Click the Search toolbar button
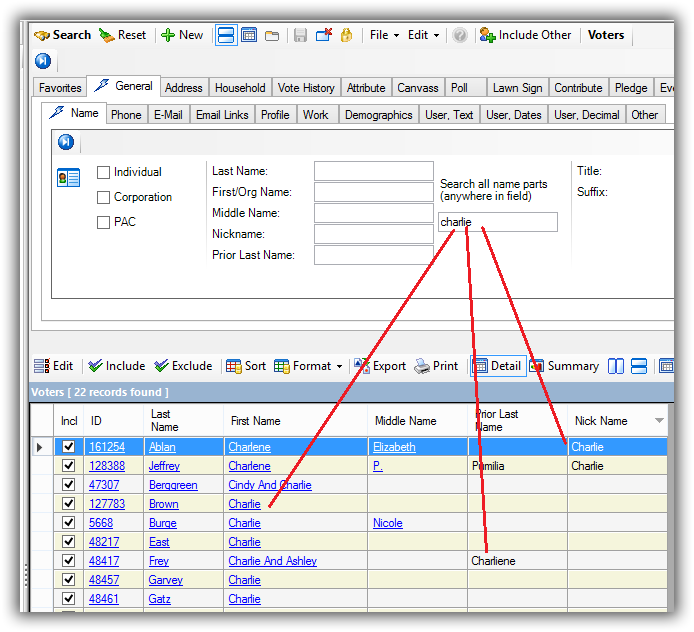Image resolution: width=694 pixels, height=632 pixels. (x=62, y=35)
